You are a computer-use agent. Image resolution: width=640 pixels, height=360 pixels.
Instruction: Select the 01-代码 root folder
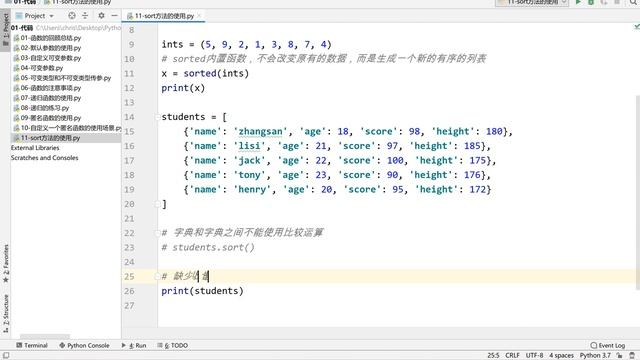click(x=22, y=28)
